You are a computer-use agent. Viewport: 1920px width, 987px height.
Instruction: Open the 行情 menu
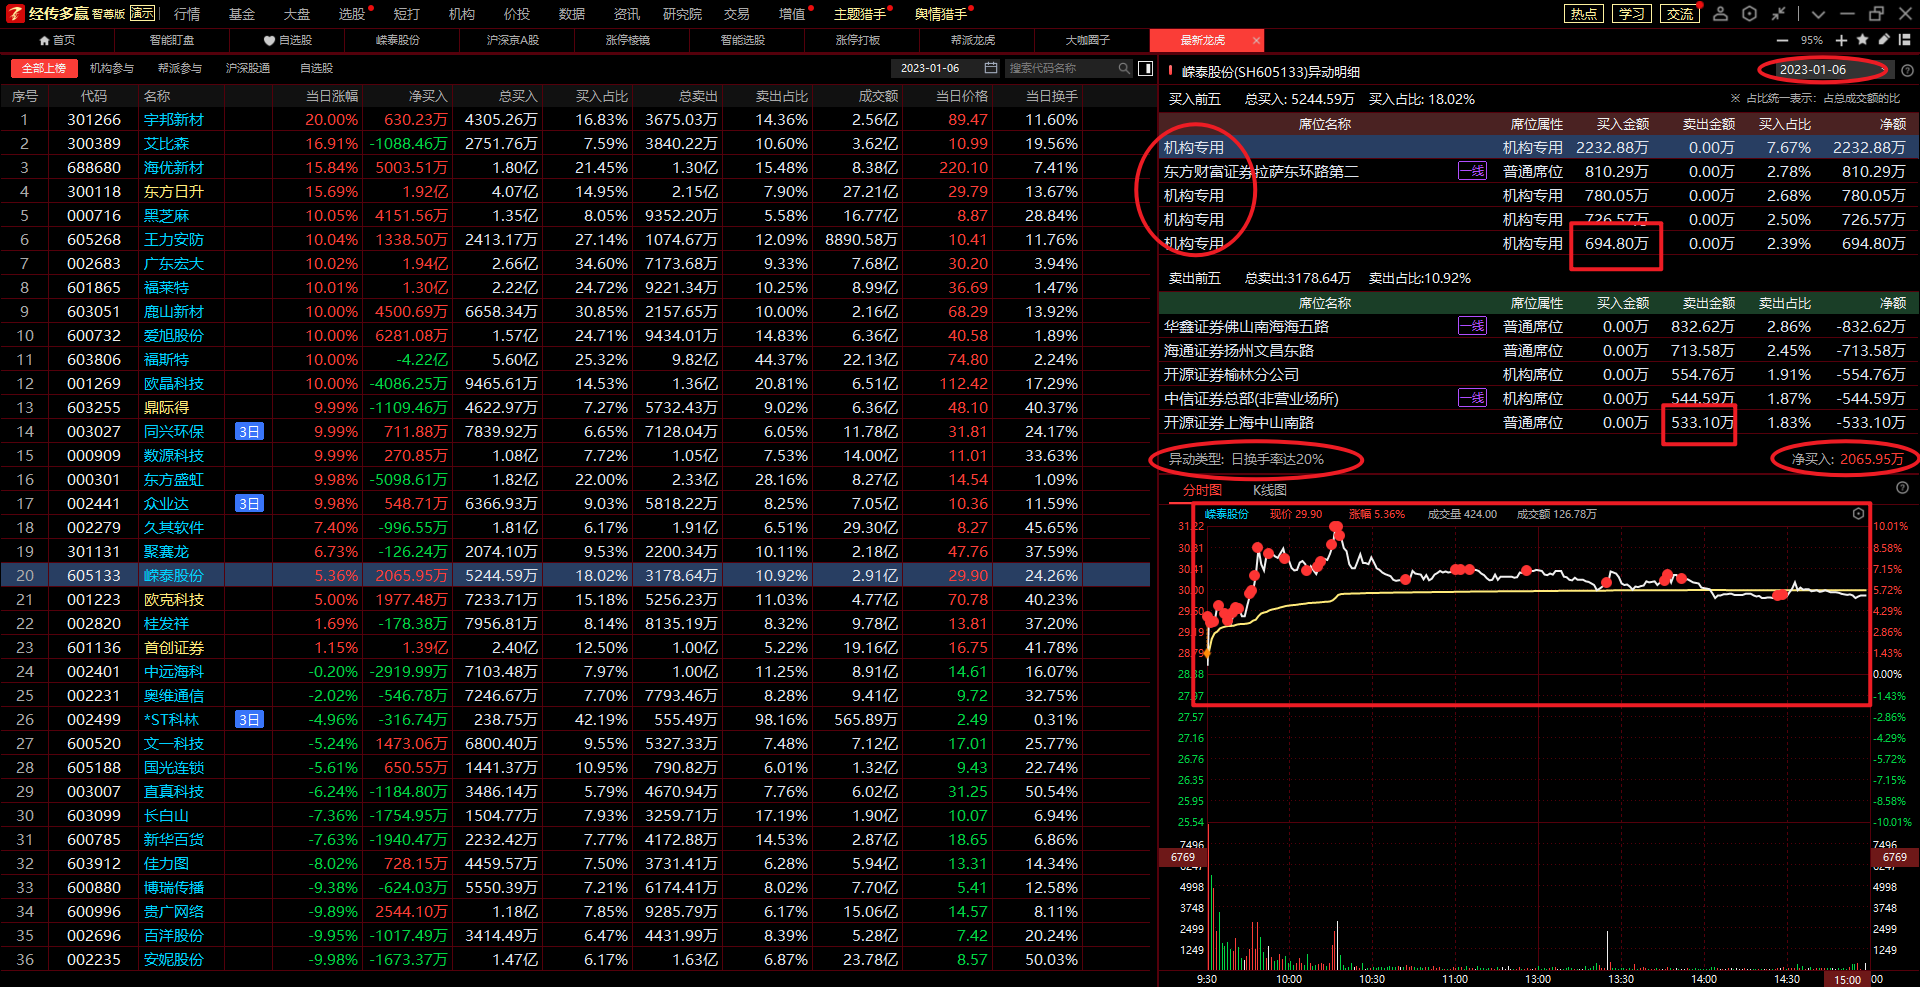[x=187, y=14]
